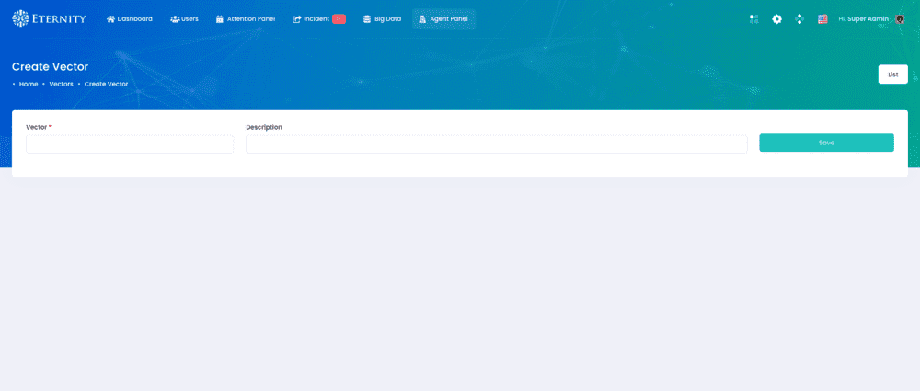The image size is (920, 391).
Task: Click the List button
Action: pos(893,75)
